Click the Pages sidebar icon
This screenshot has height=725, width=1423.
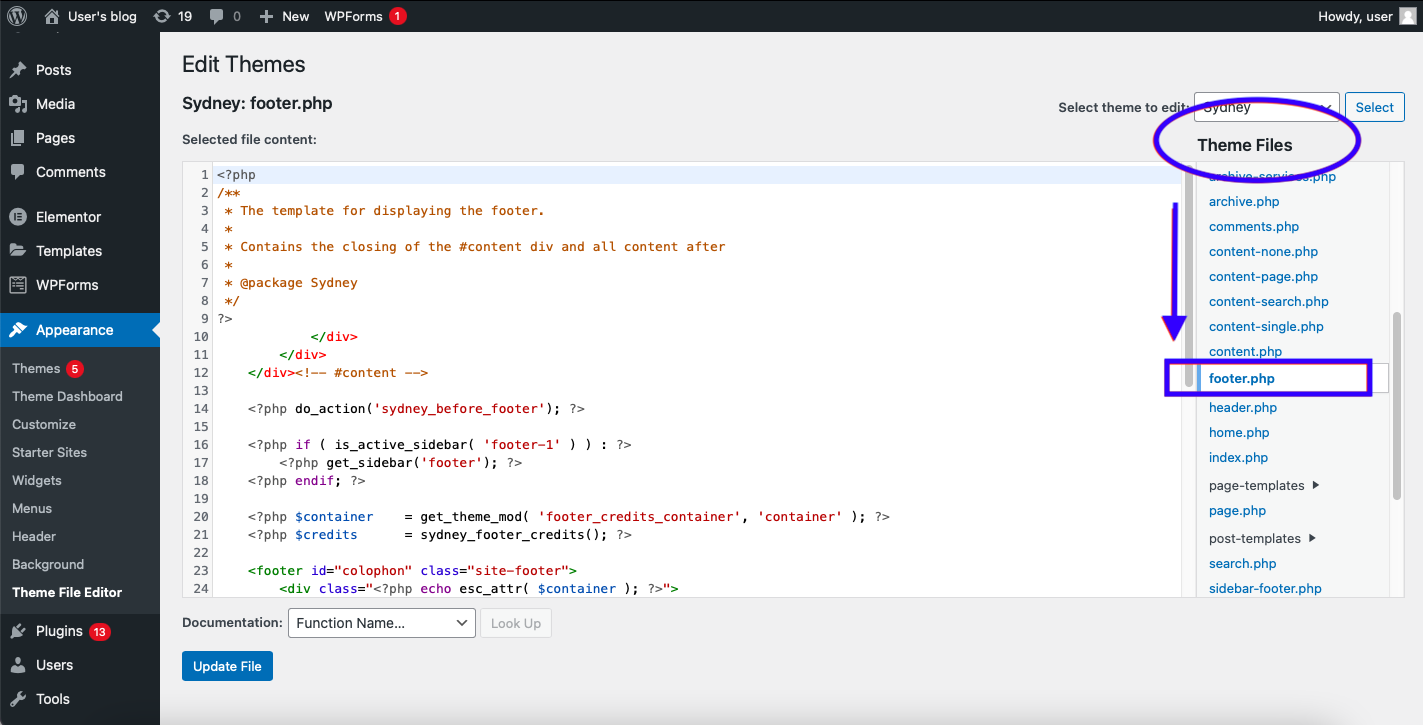[18, 138]
